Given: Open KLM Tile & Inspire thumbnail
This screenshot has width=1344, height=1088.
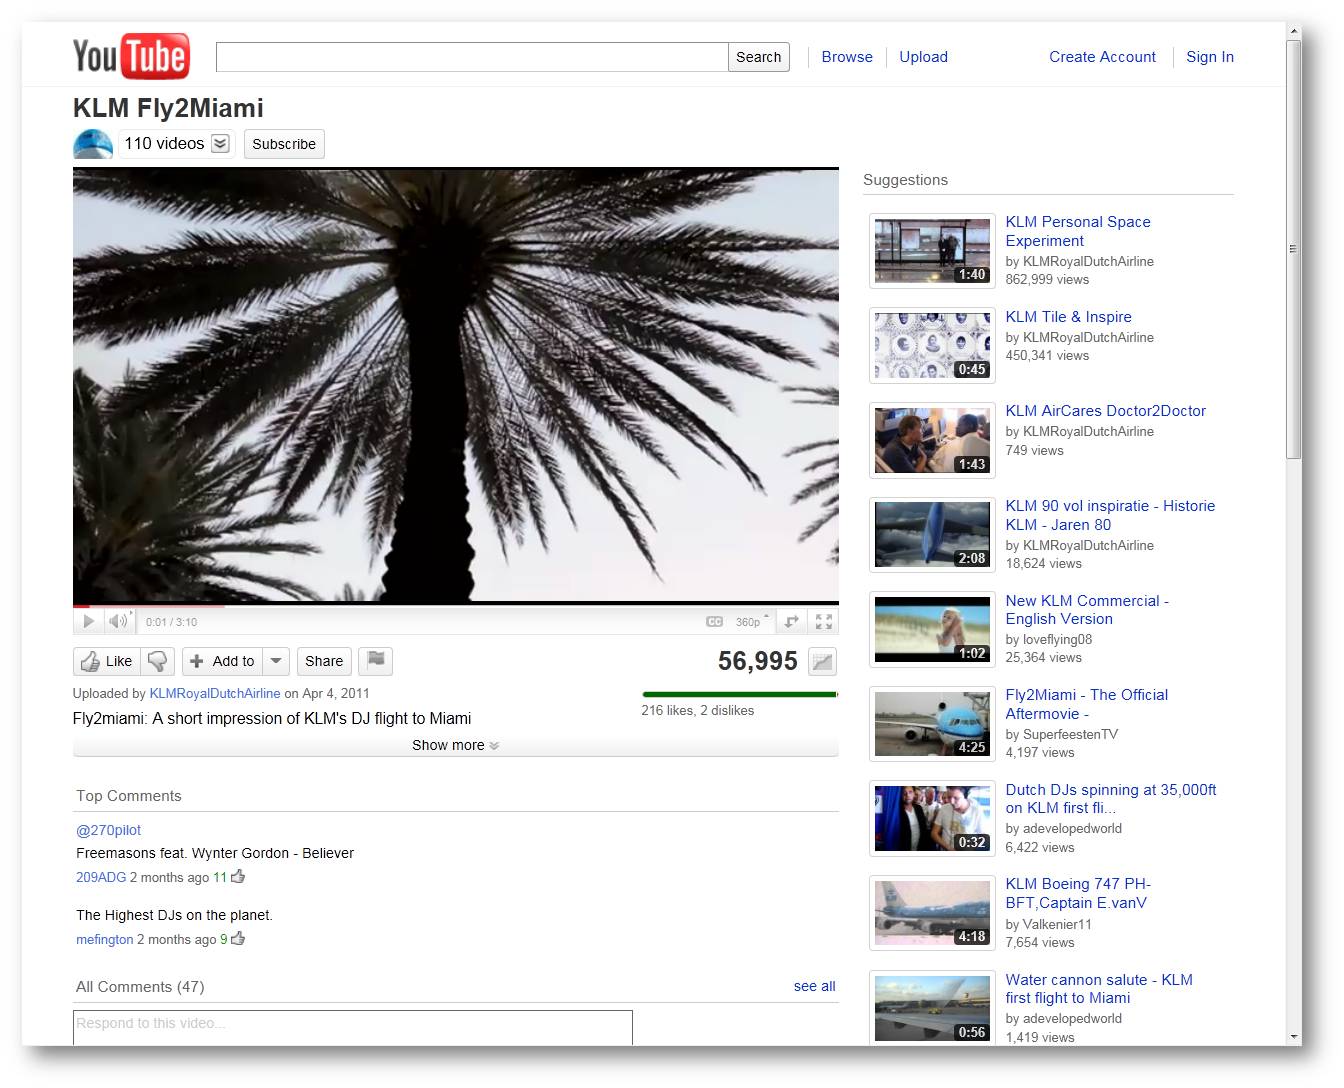Looking at the screenshot, I should coord(932,345).
